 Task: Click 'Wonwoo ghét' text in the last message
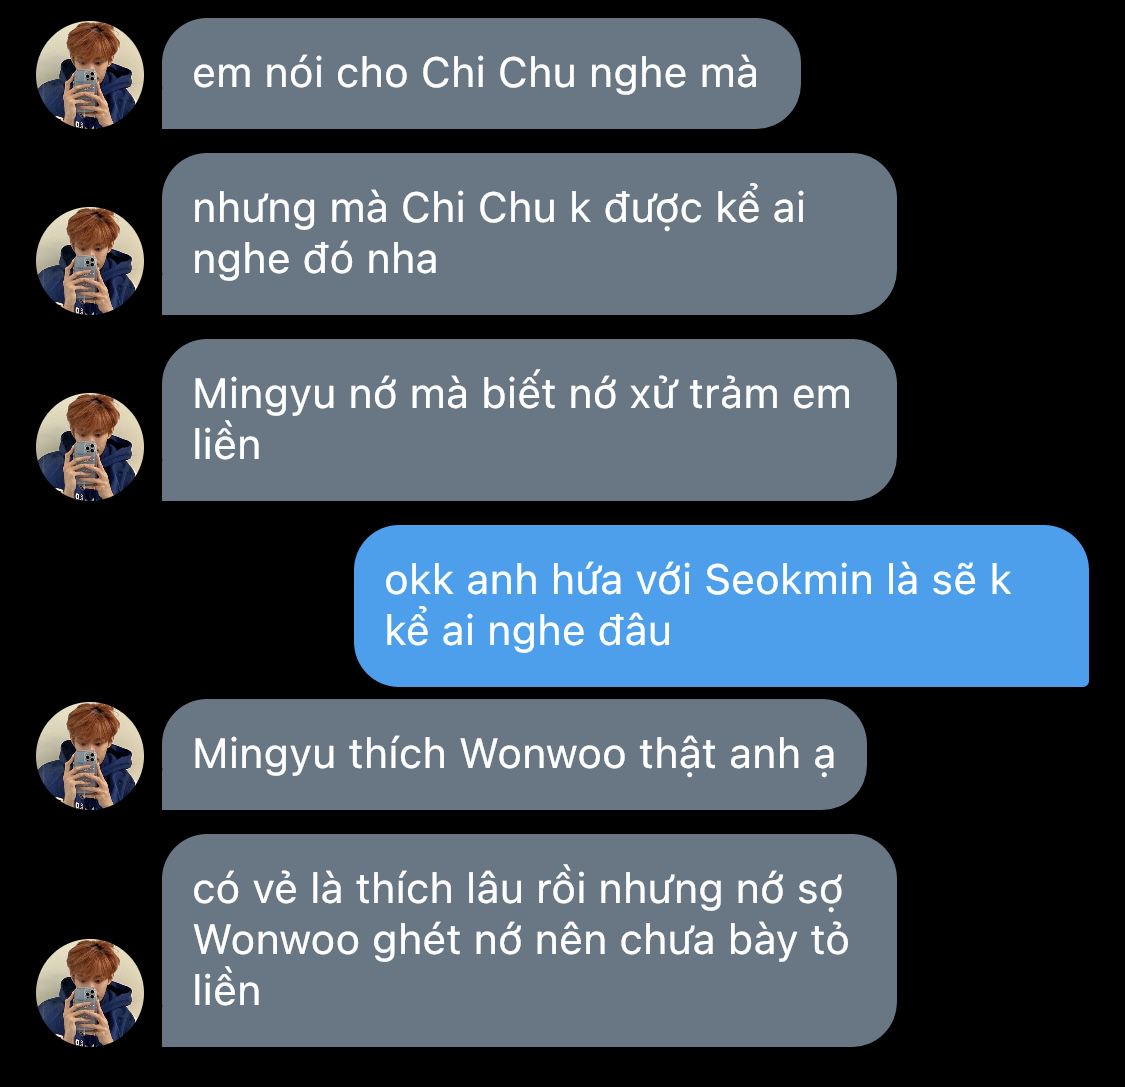[327, 940]
